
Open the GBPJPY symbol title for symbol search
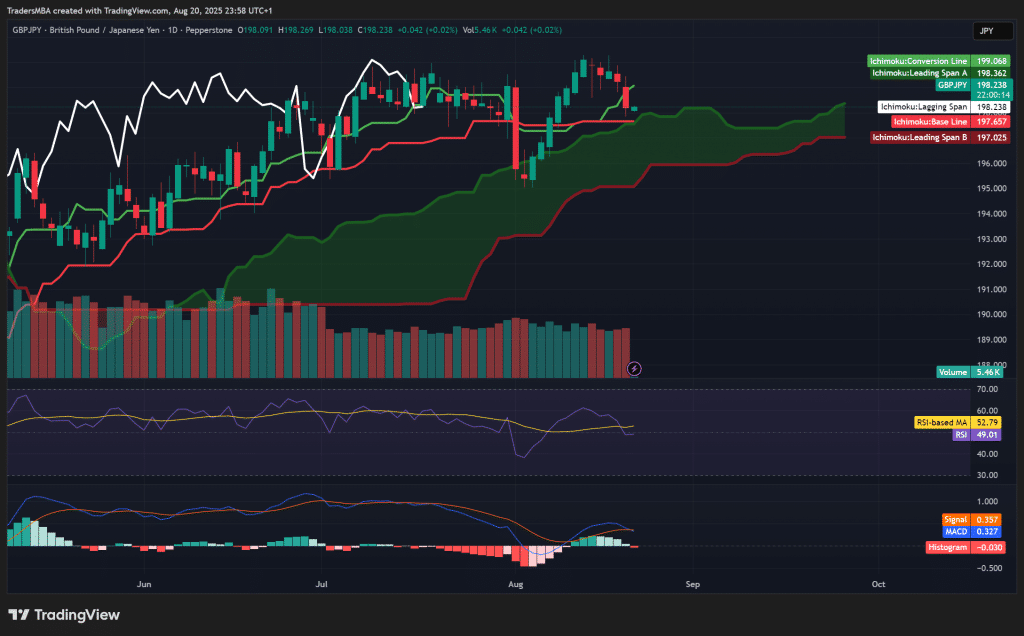coord(22,30)
